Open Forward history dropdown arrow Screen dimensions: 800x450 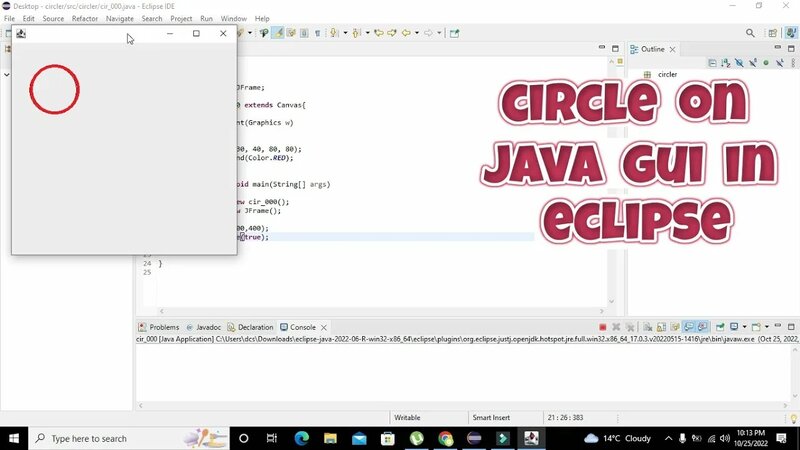click(x=439, y=33)
